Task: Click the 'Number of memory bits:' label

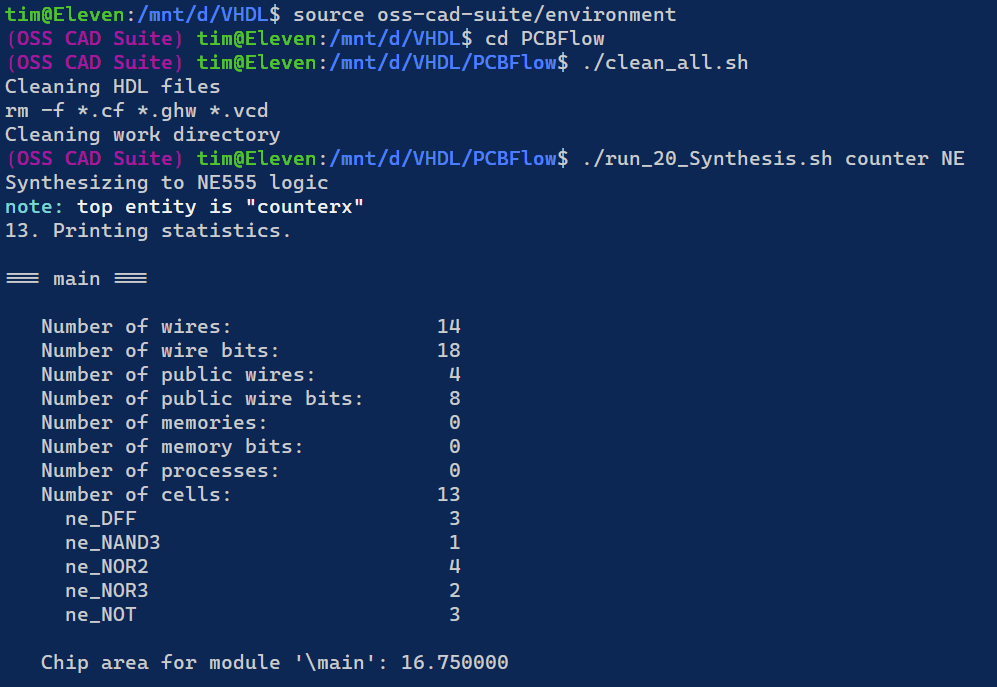Action: click(x=172, y=447)
